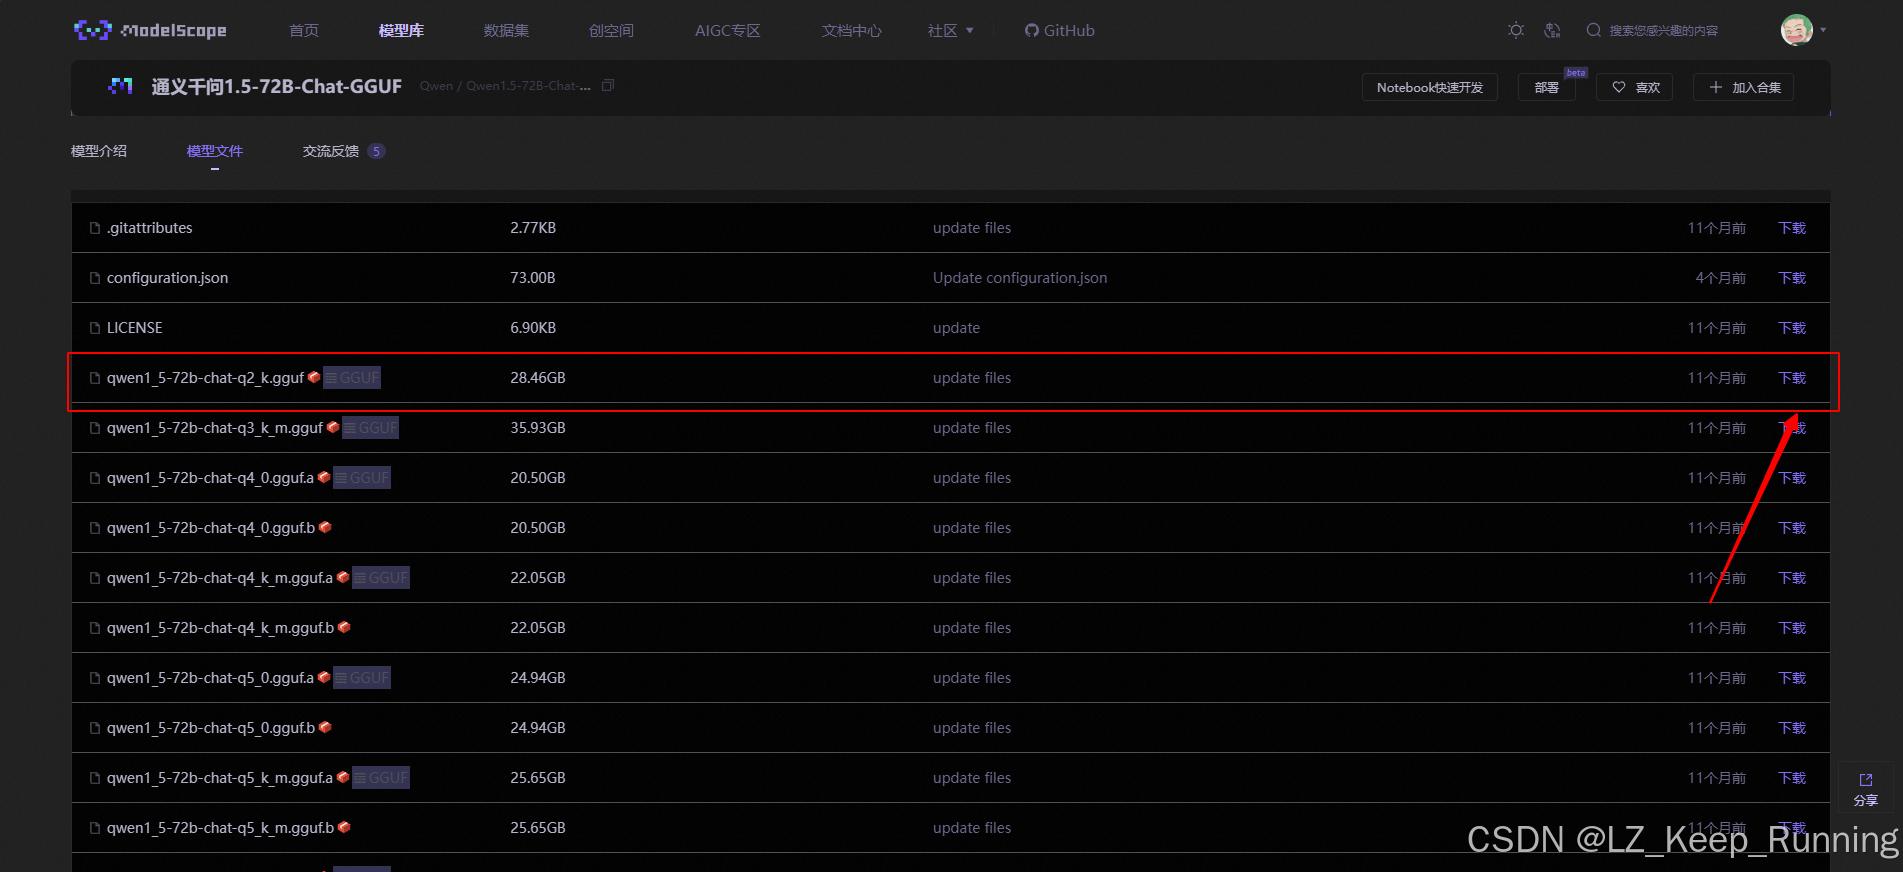Image resolution: width=1903 pixels, height=872 pixels.
Task: Toggle the light/dark theme icon
Action: [x=1516, y=30]
